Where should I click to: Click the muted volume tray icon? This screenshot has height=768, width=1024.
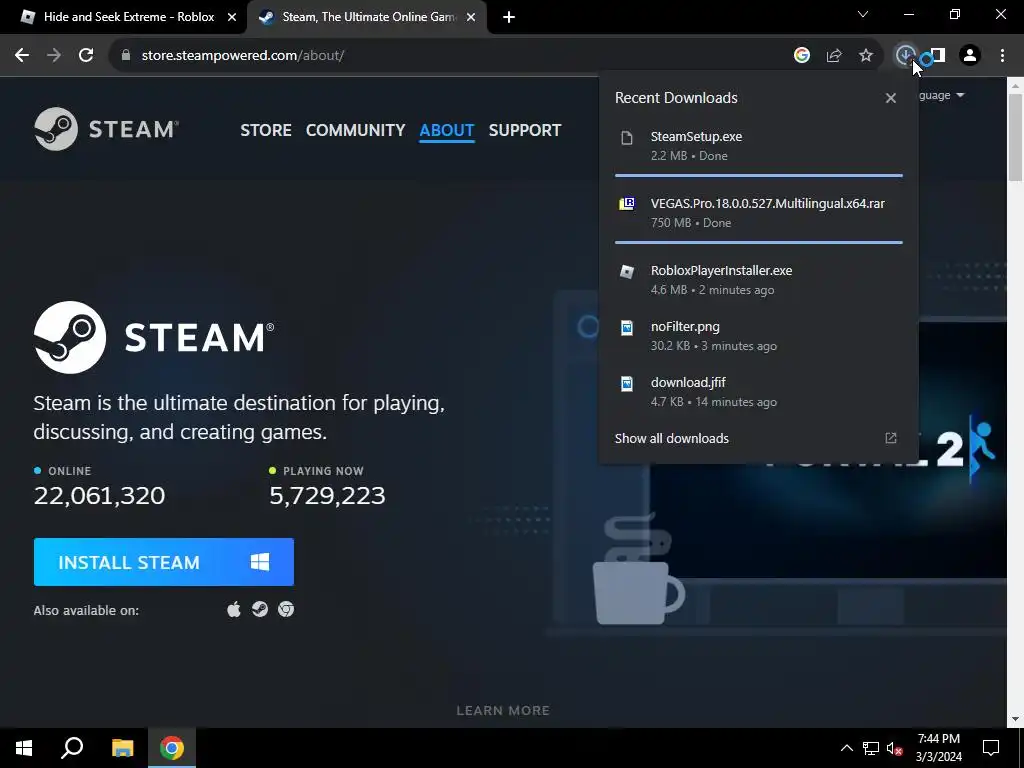click(895, 748)
